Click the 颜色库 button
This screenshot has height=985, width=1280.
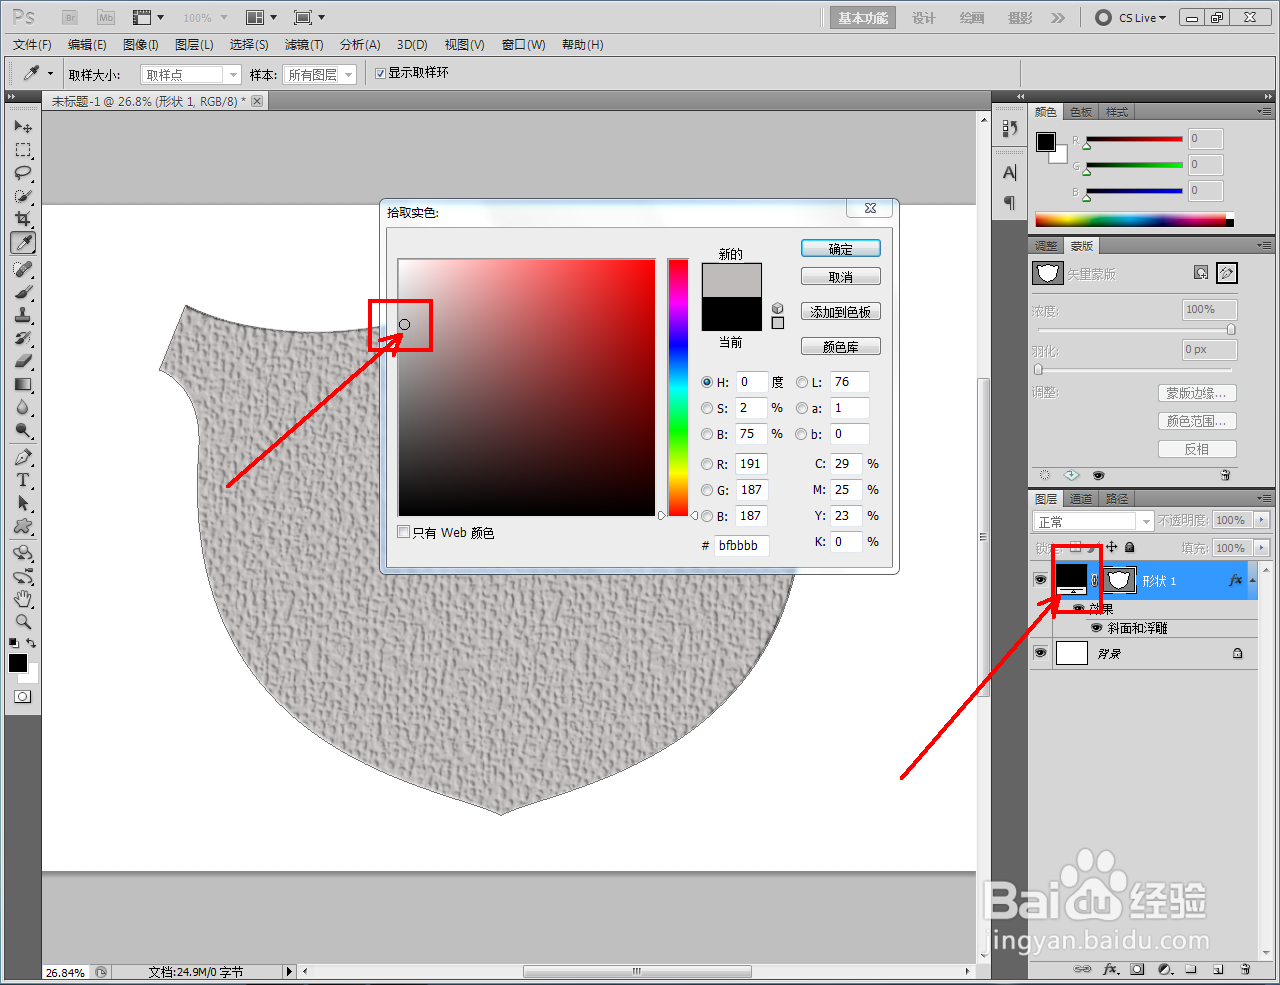[841, 347]
